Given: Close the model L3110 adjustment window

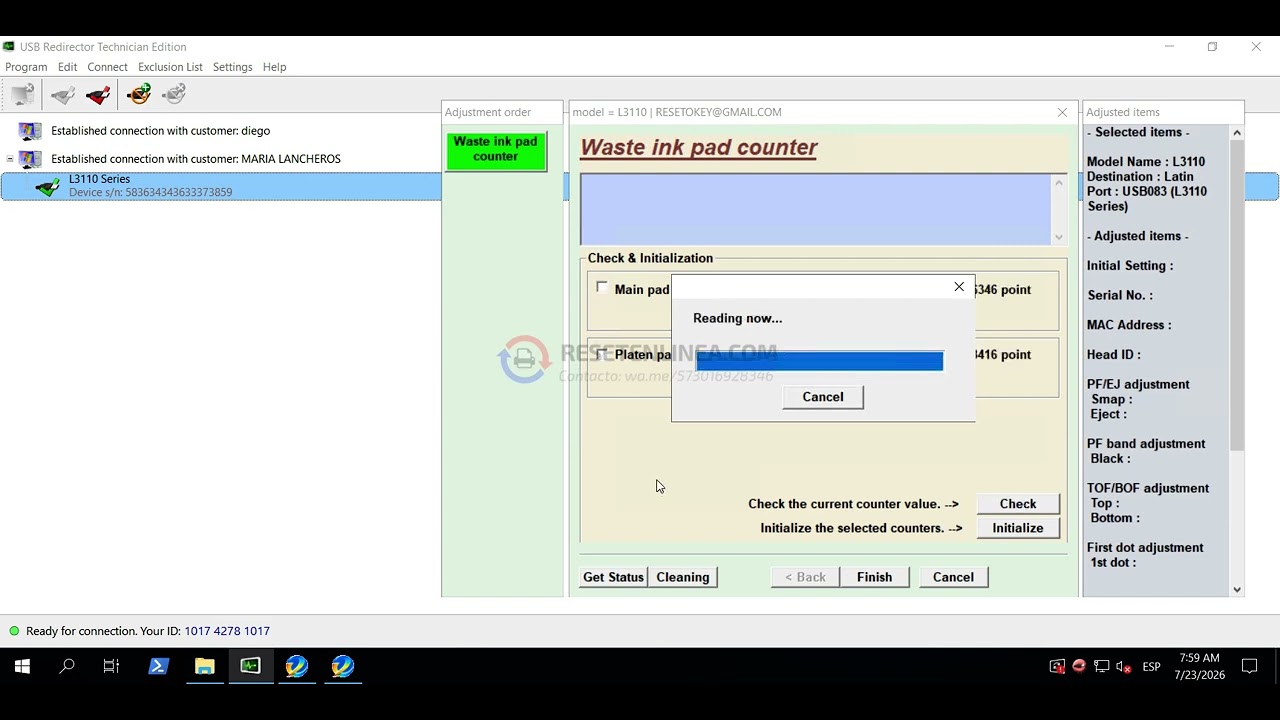Looking at the screenshot, I should (x=1062, y=112).
